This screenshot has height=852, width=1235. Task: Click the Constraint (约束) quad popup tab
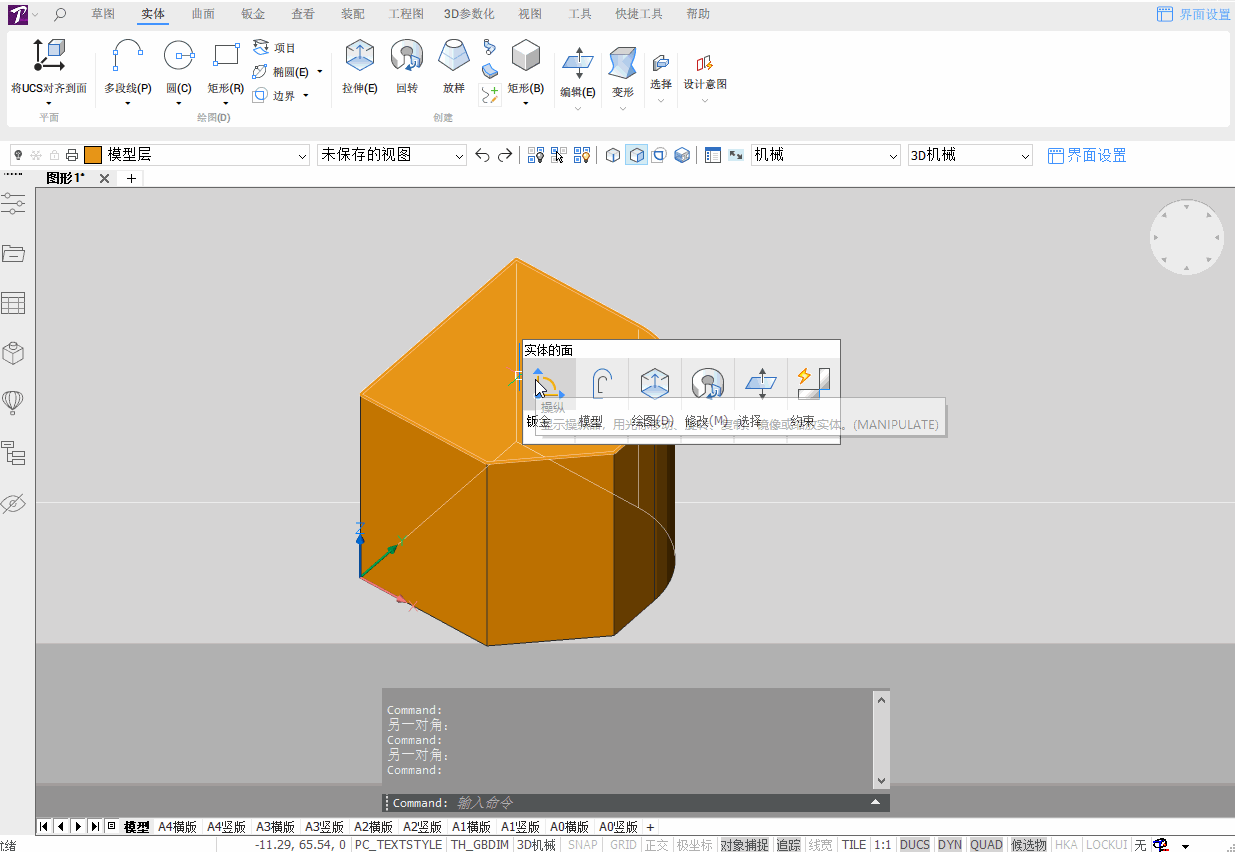pos(802,422)
